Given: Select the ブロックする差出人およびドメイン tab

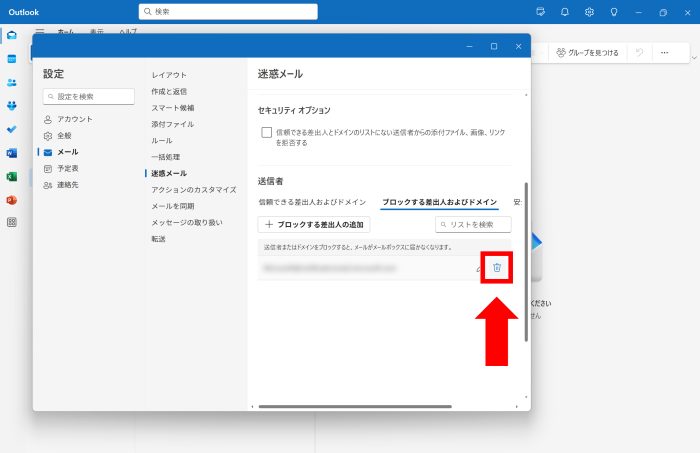Looking at the screenshot, I should (439, 202).
